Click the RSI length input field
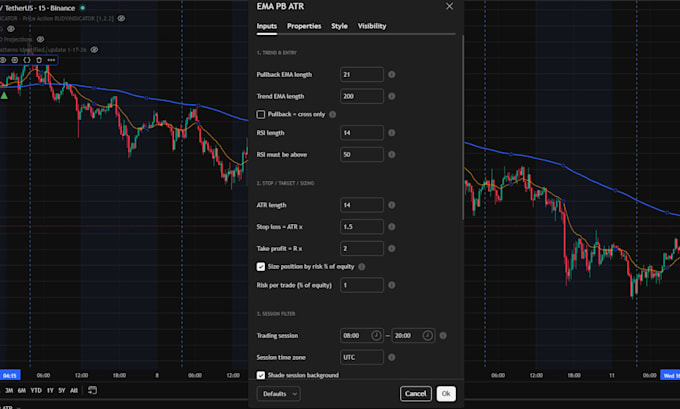The width and height of the screenshot is (680, 409). 362,133
